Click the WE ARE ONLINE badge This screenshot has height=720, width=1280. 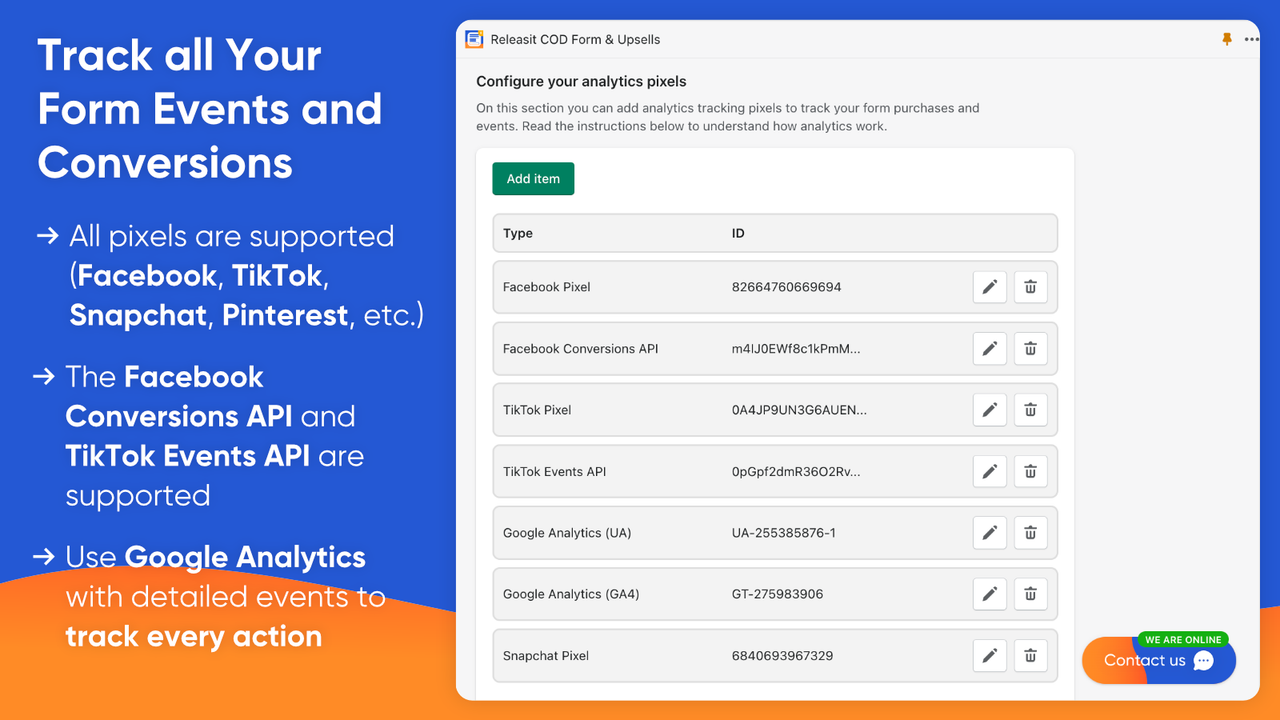click(x=1183, y=640)
